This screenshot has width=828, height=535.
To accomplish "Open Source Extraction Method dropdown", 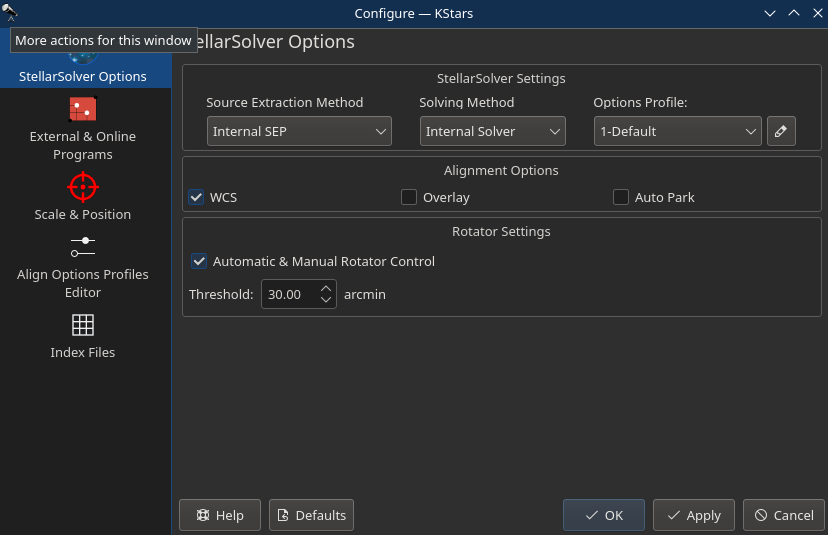I will point(299,131).
